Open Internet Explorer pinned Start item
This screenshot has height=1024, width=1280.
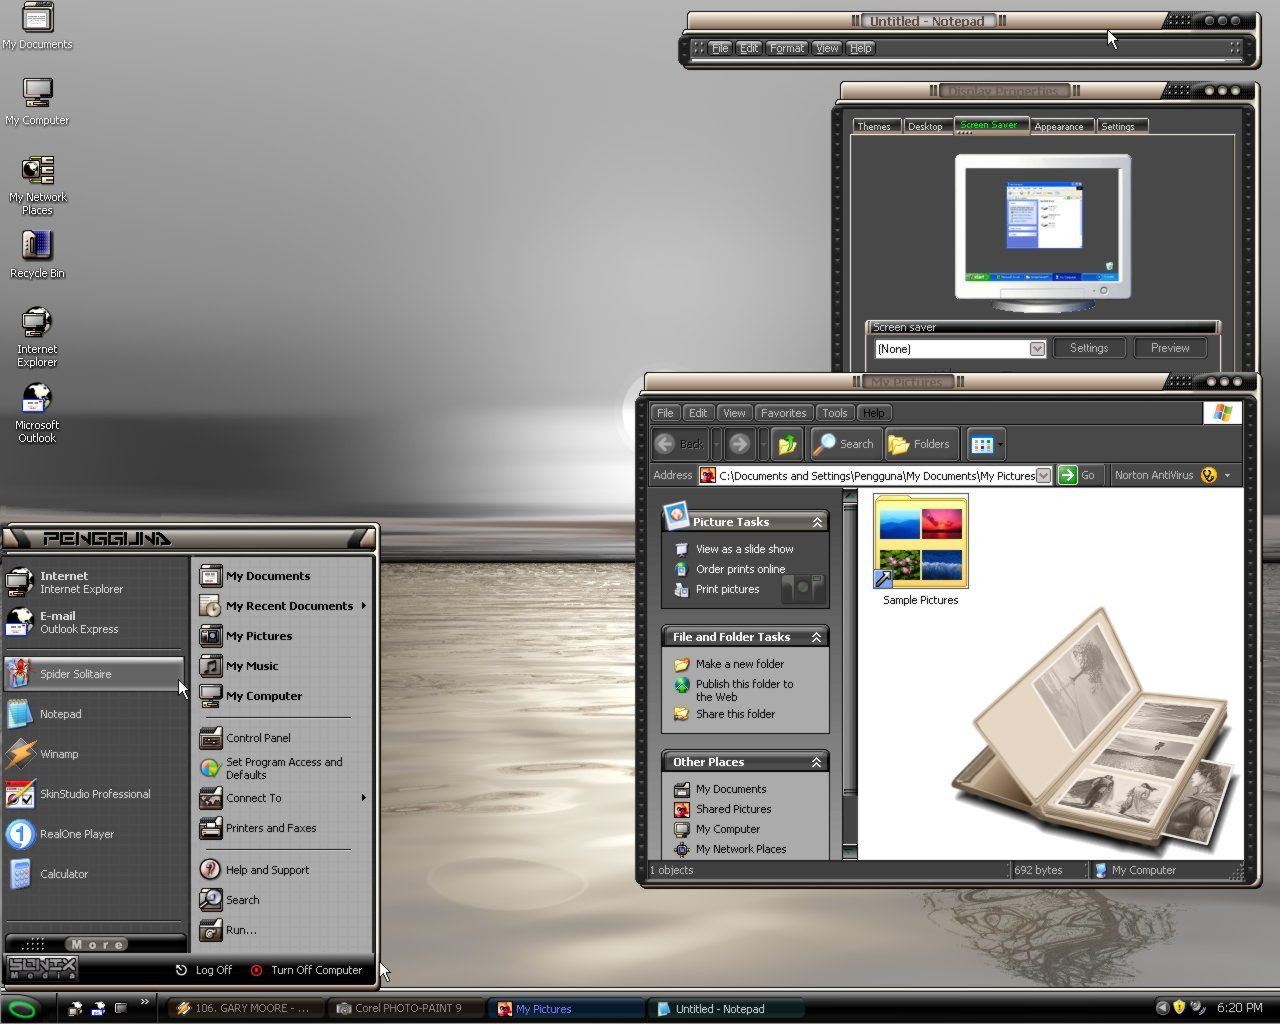94,582
